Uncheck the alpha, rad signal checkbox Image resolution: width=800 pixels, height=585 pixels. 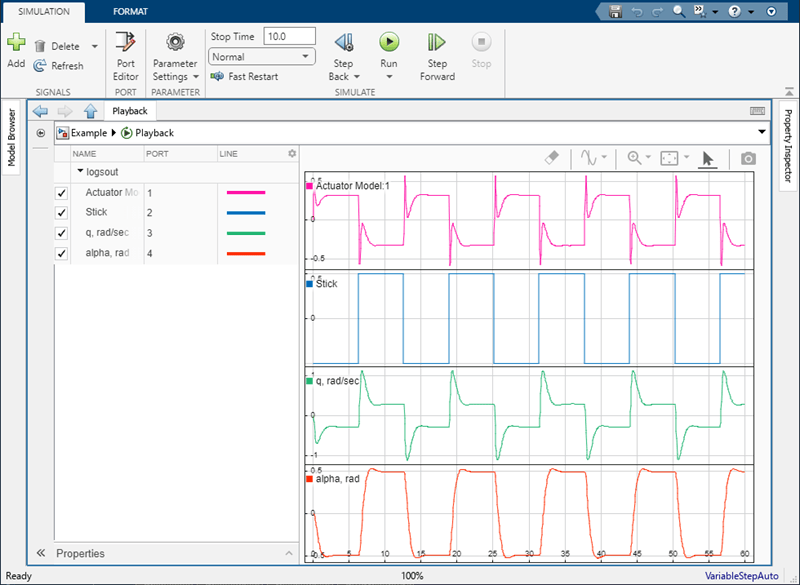[61, 253]
